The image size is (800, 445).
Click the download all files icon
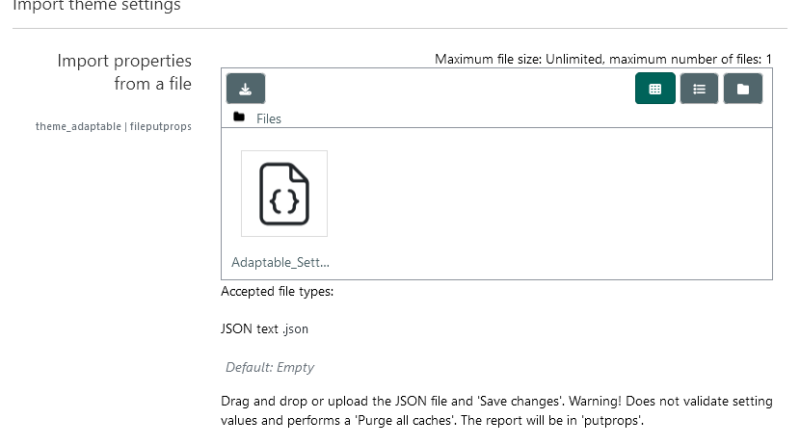click(245, 89)
